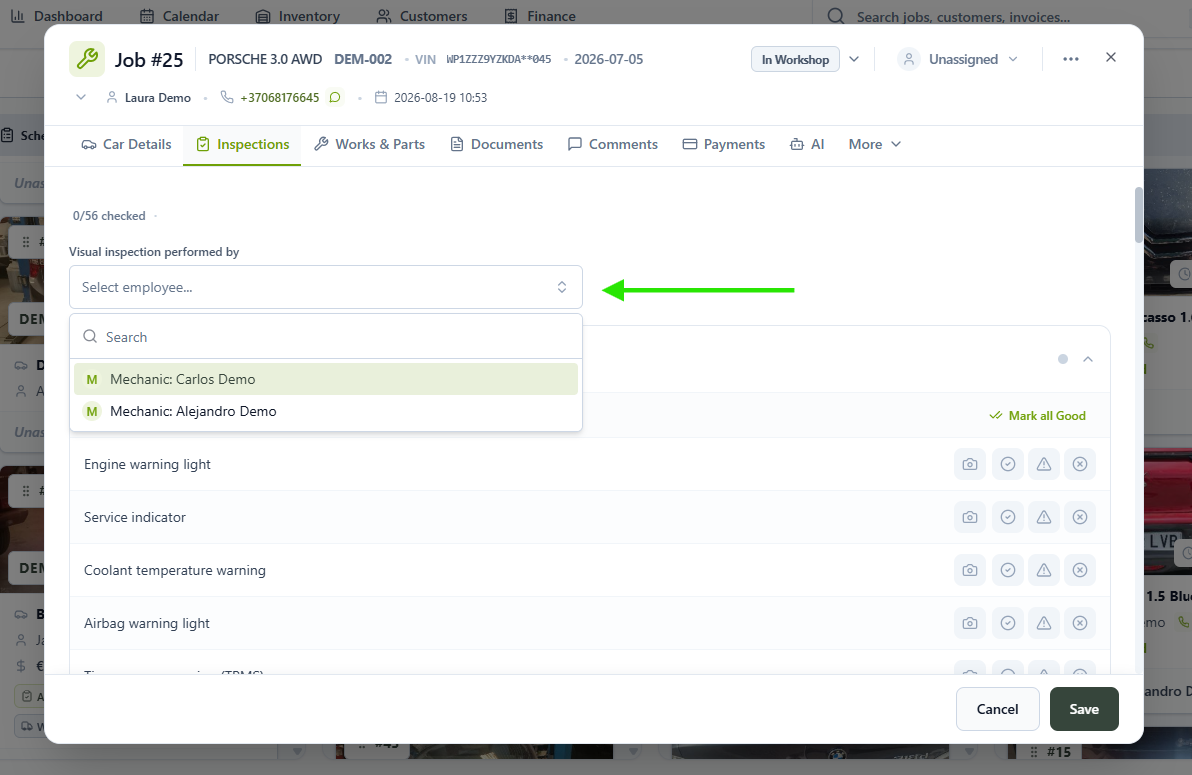Screen dimensions: 1192x775
Task: Open the Payments tab
Action: pyautogui.click(x=724, y=145)
